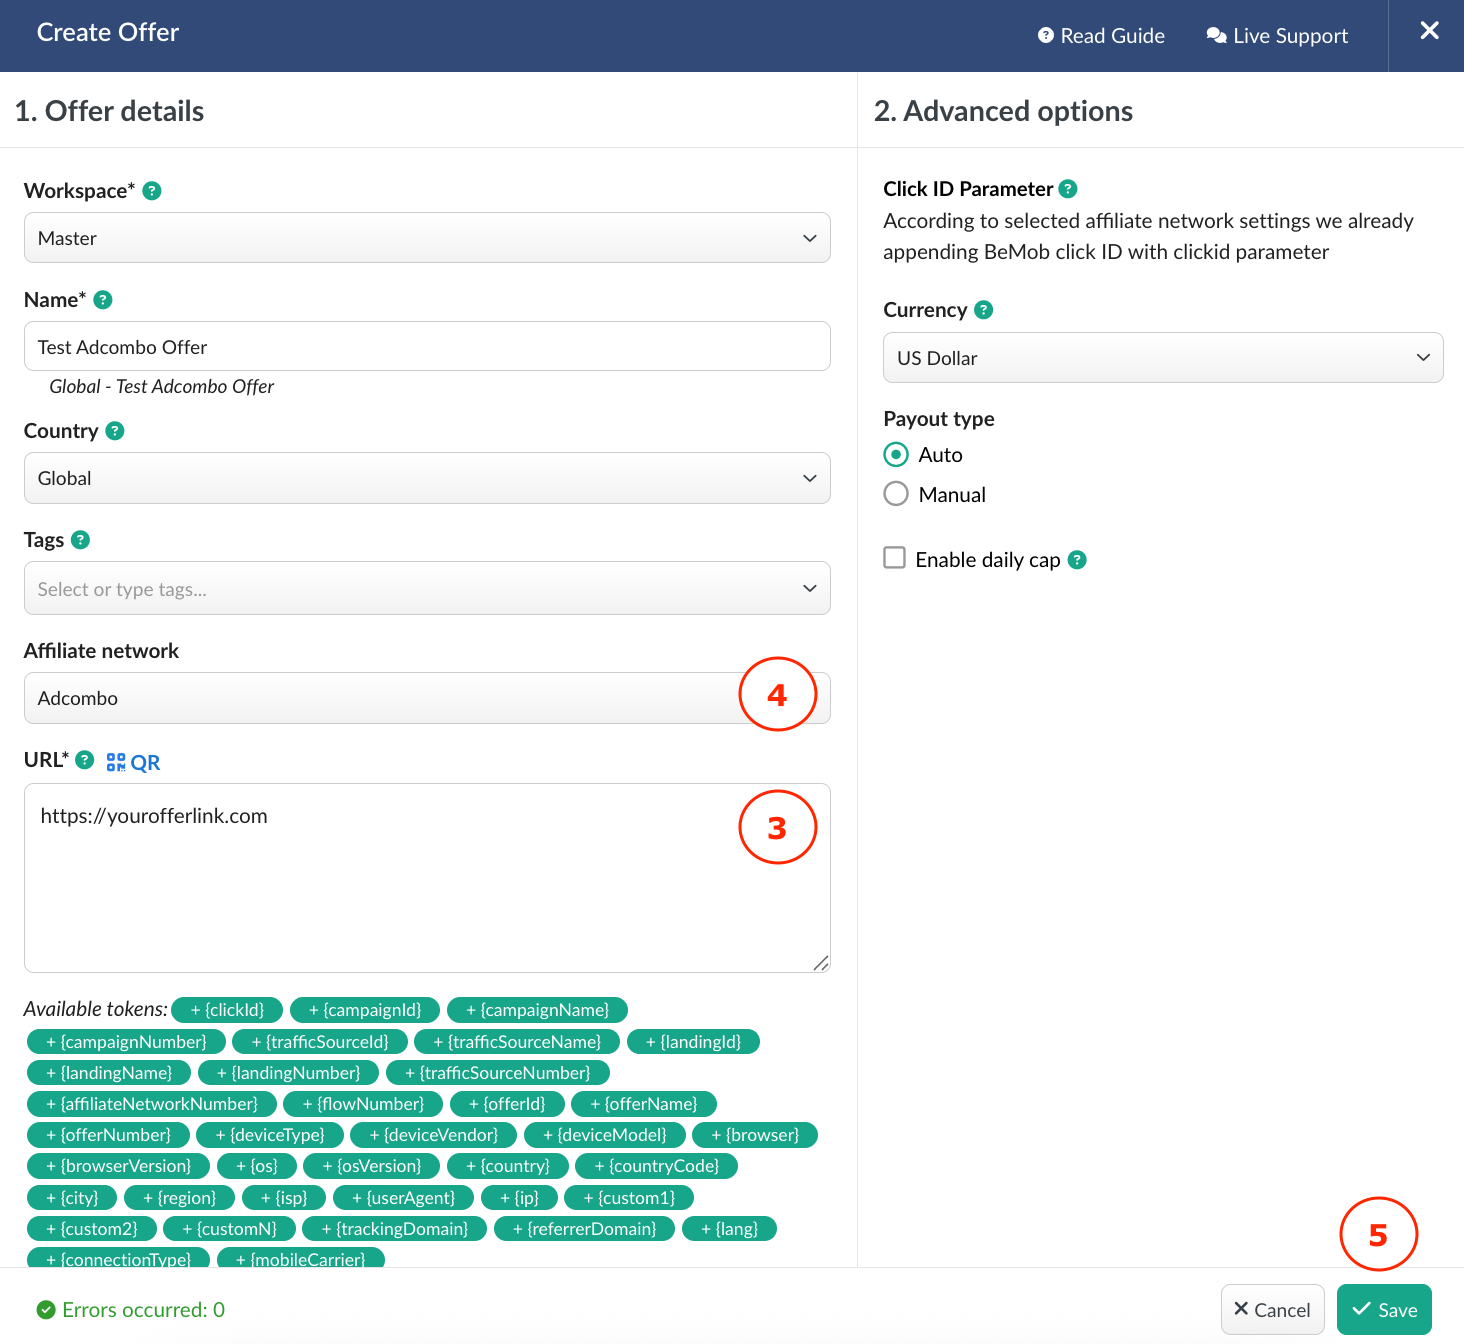
Task: Expand the Country dropdown
Action: tap(427, 478)
